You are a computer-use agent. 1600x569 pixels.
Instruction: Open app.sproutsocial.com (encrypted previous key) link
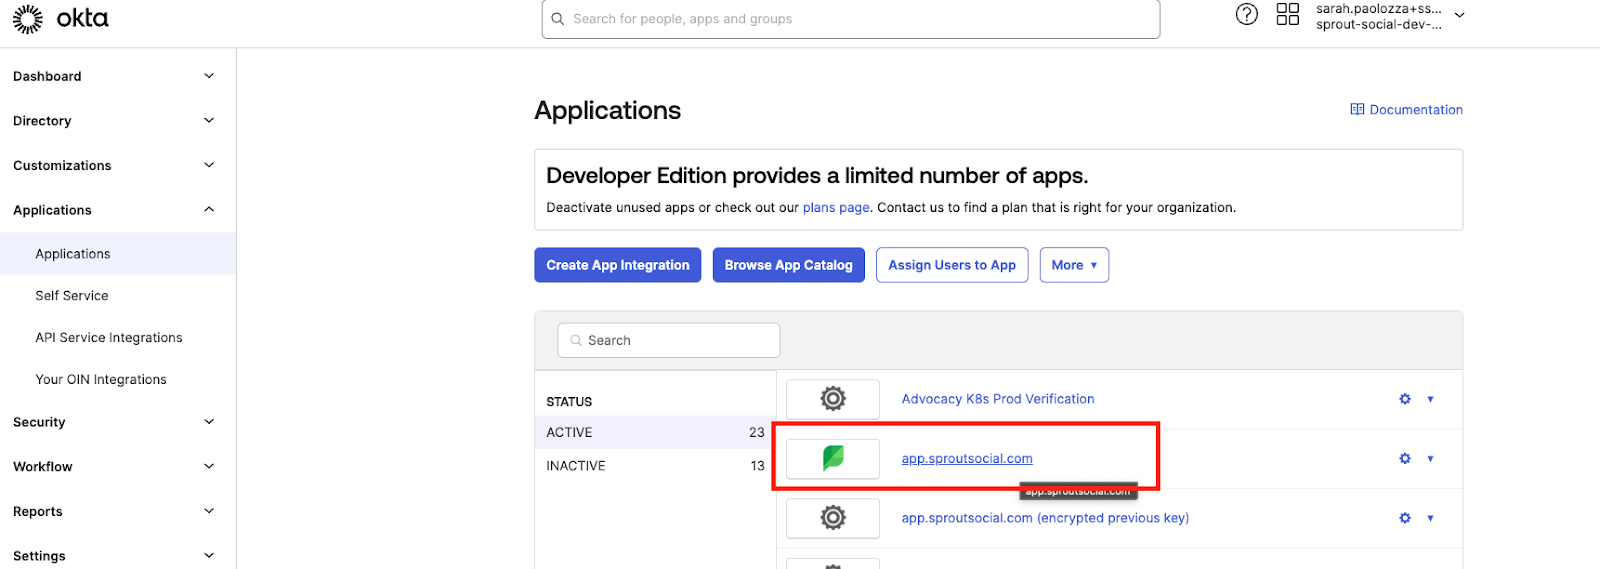tap(1045, 518)
